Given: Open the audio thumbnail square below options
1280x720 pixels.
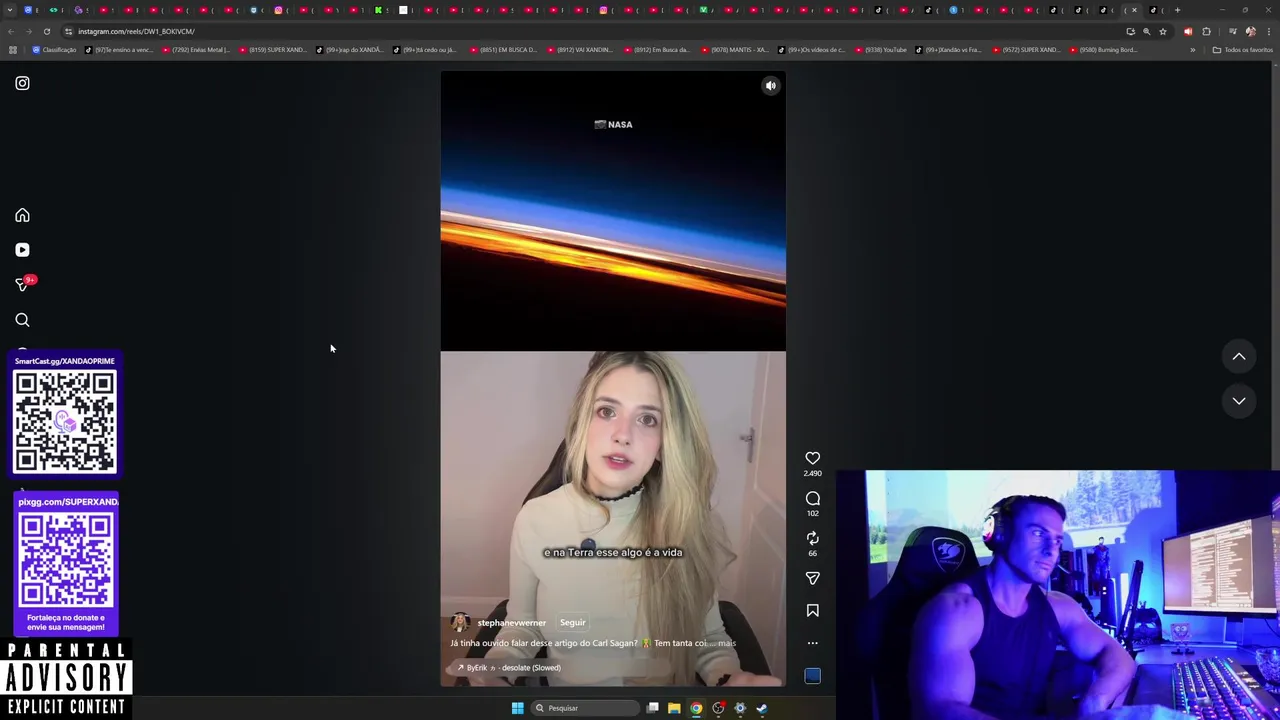Looking at the screenshot, I should [813, 676].
